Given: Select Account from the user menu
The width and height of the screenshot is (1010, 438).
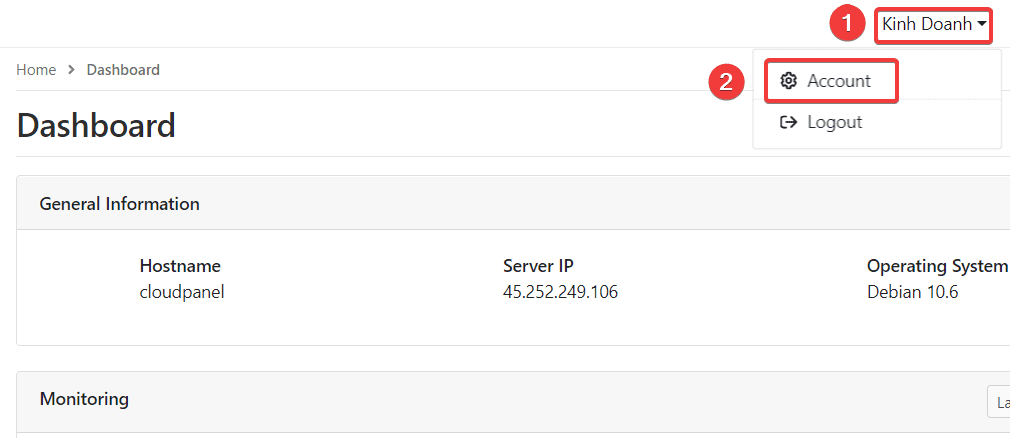Looking at the screenshot, I should pyautogui.click(x=831, y=81).
